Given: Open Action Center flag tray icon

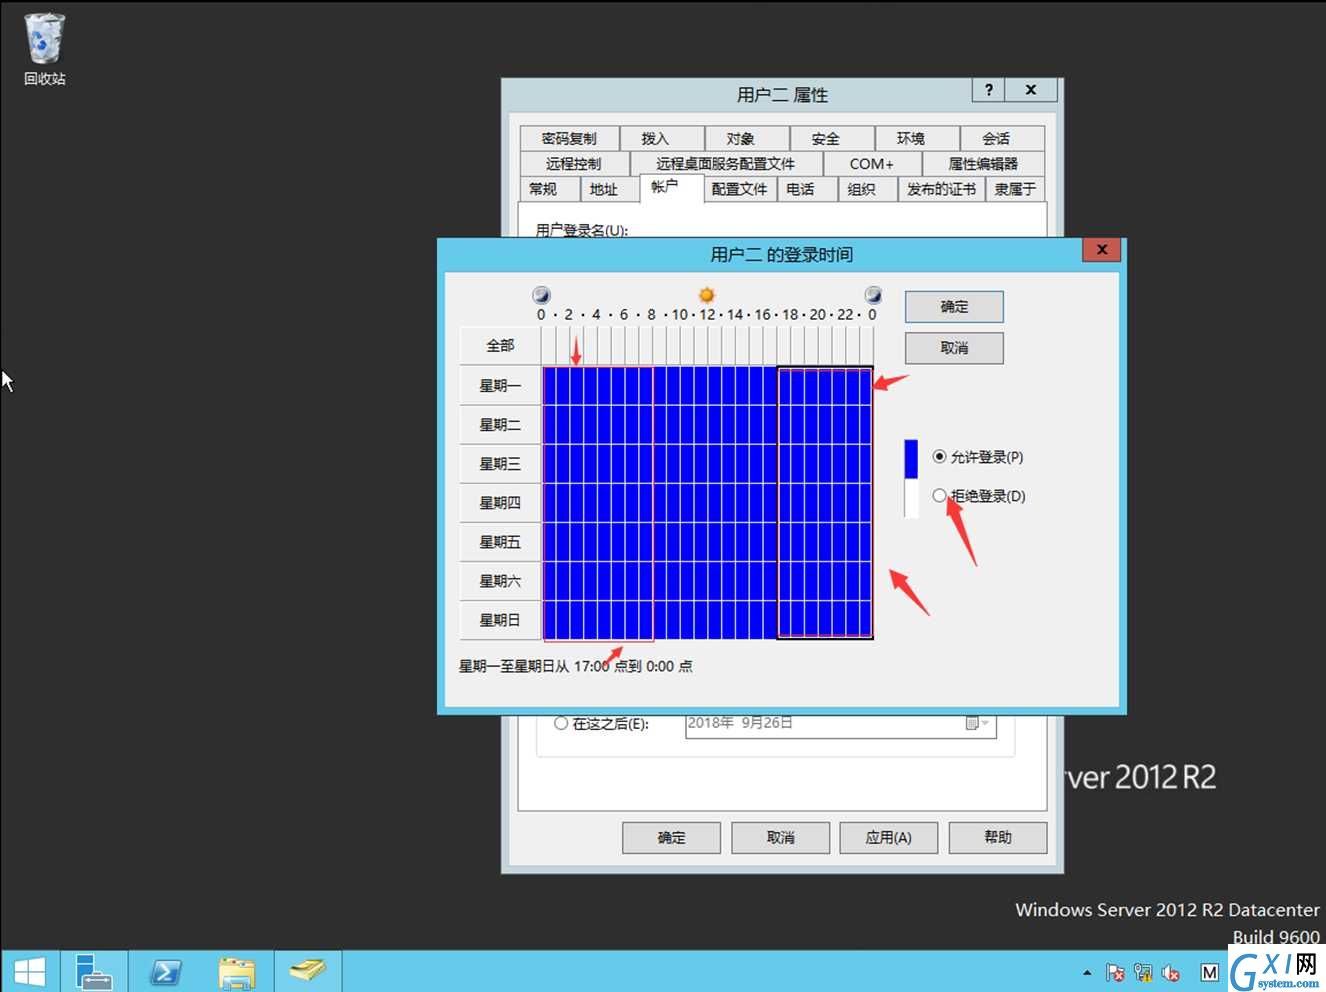Looking at the screenshot, I should click(x=1115, y=972).
